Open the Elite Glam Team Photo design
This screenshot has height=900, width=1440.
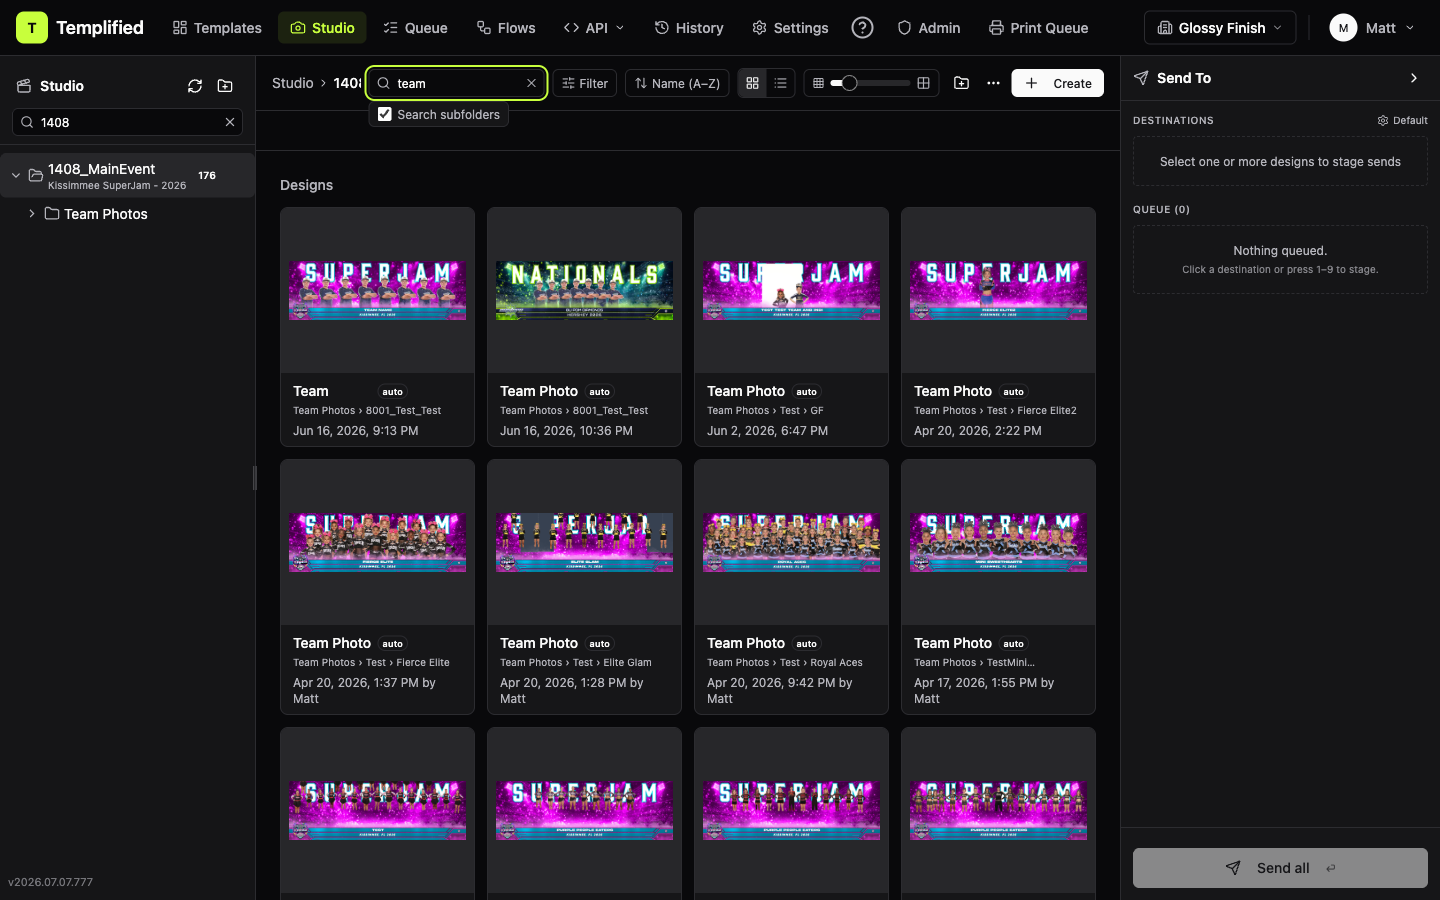(584, 587)
